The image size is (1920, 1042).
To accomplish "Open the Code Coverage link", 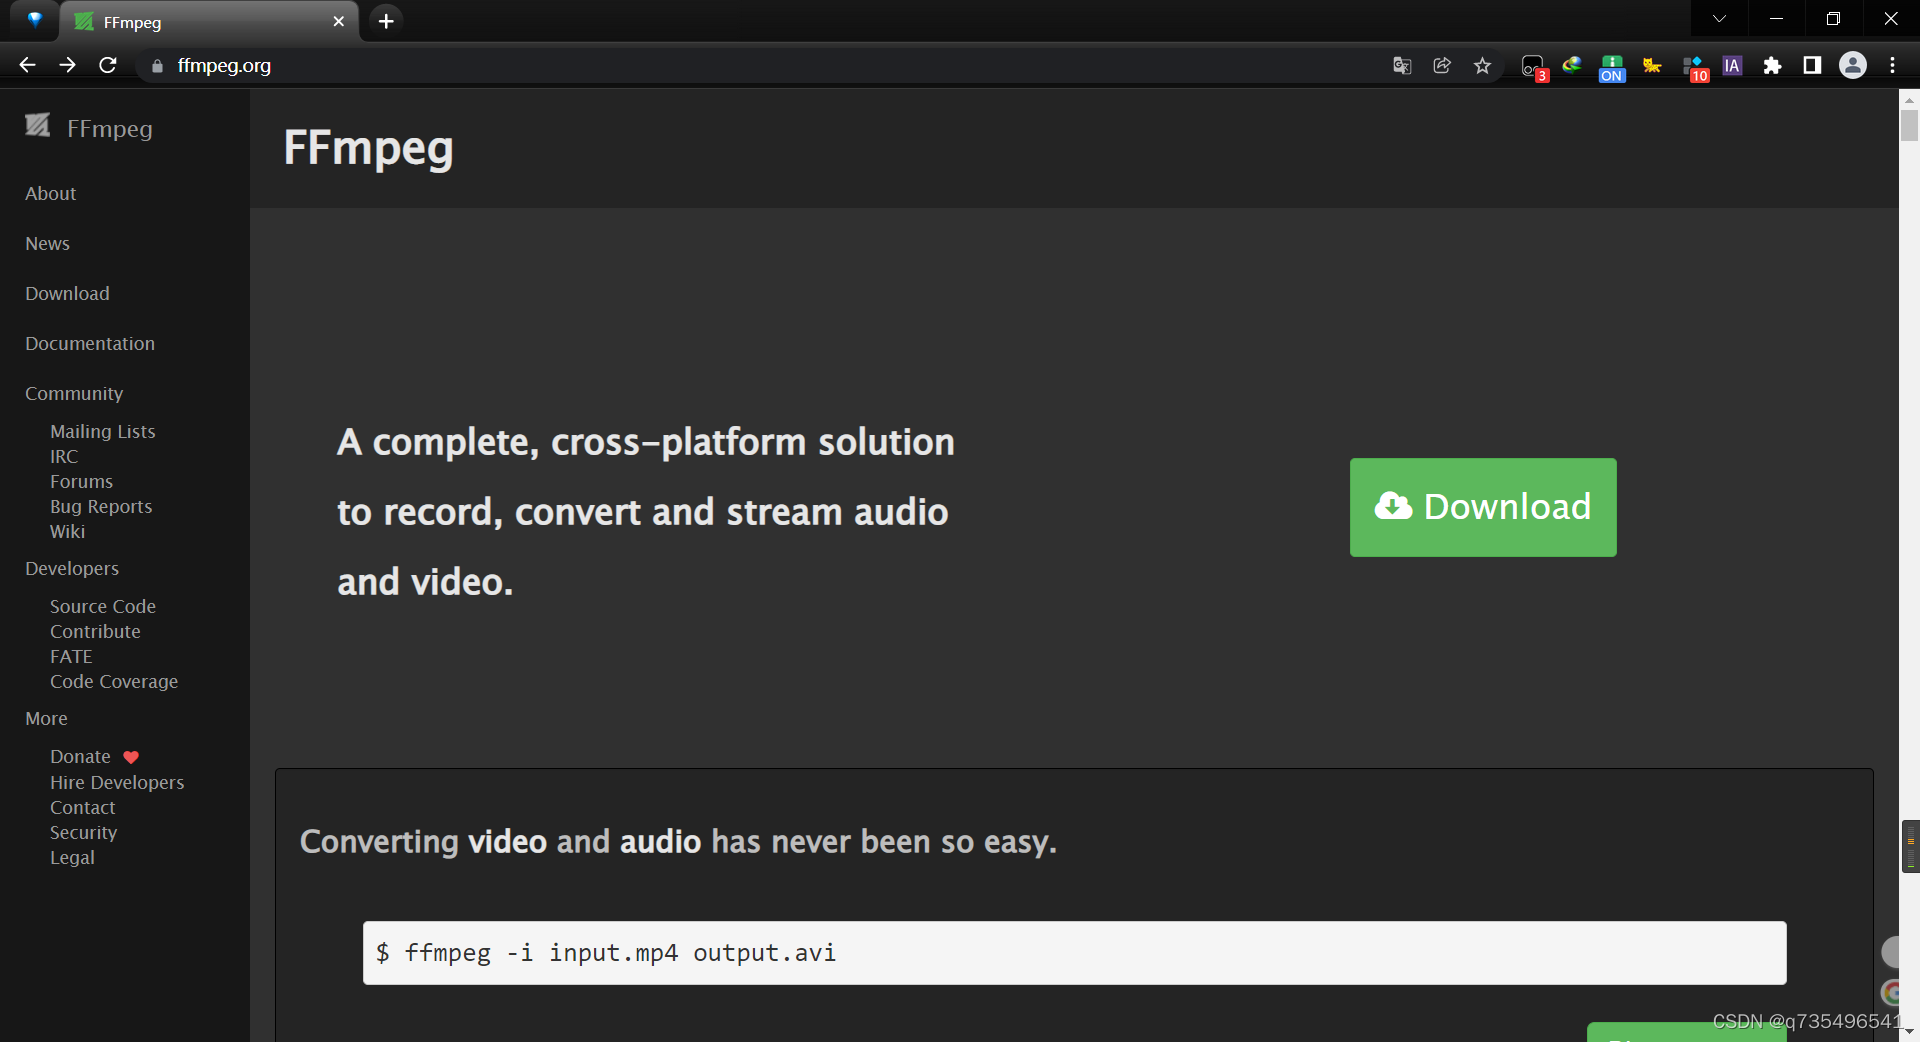I will tap(114, 682).
